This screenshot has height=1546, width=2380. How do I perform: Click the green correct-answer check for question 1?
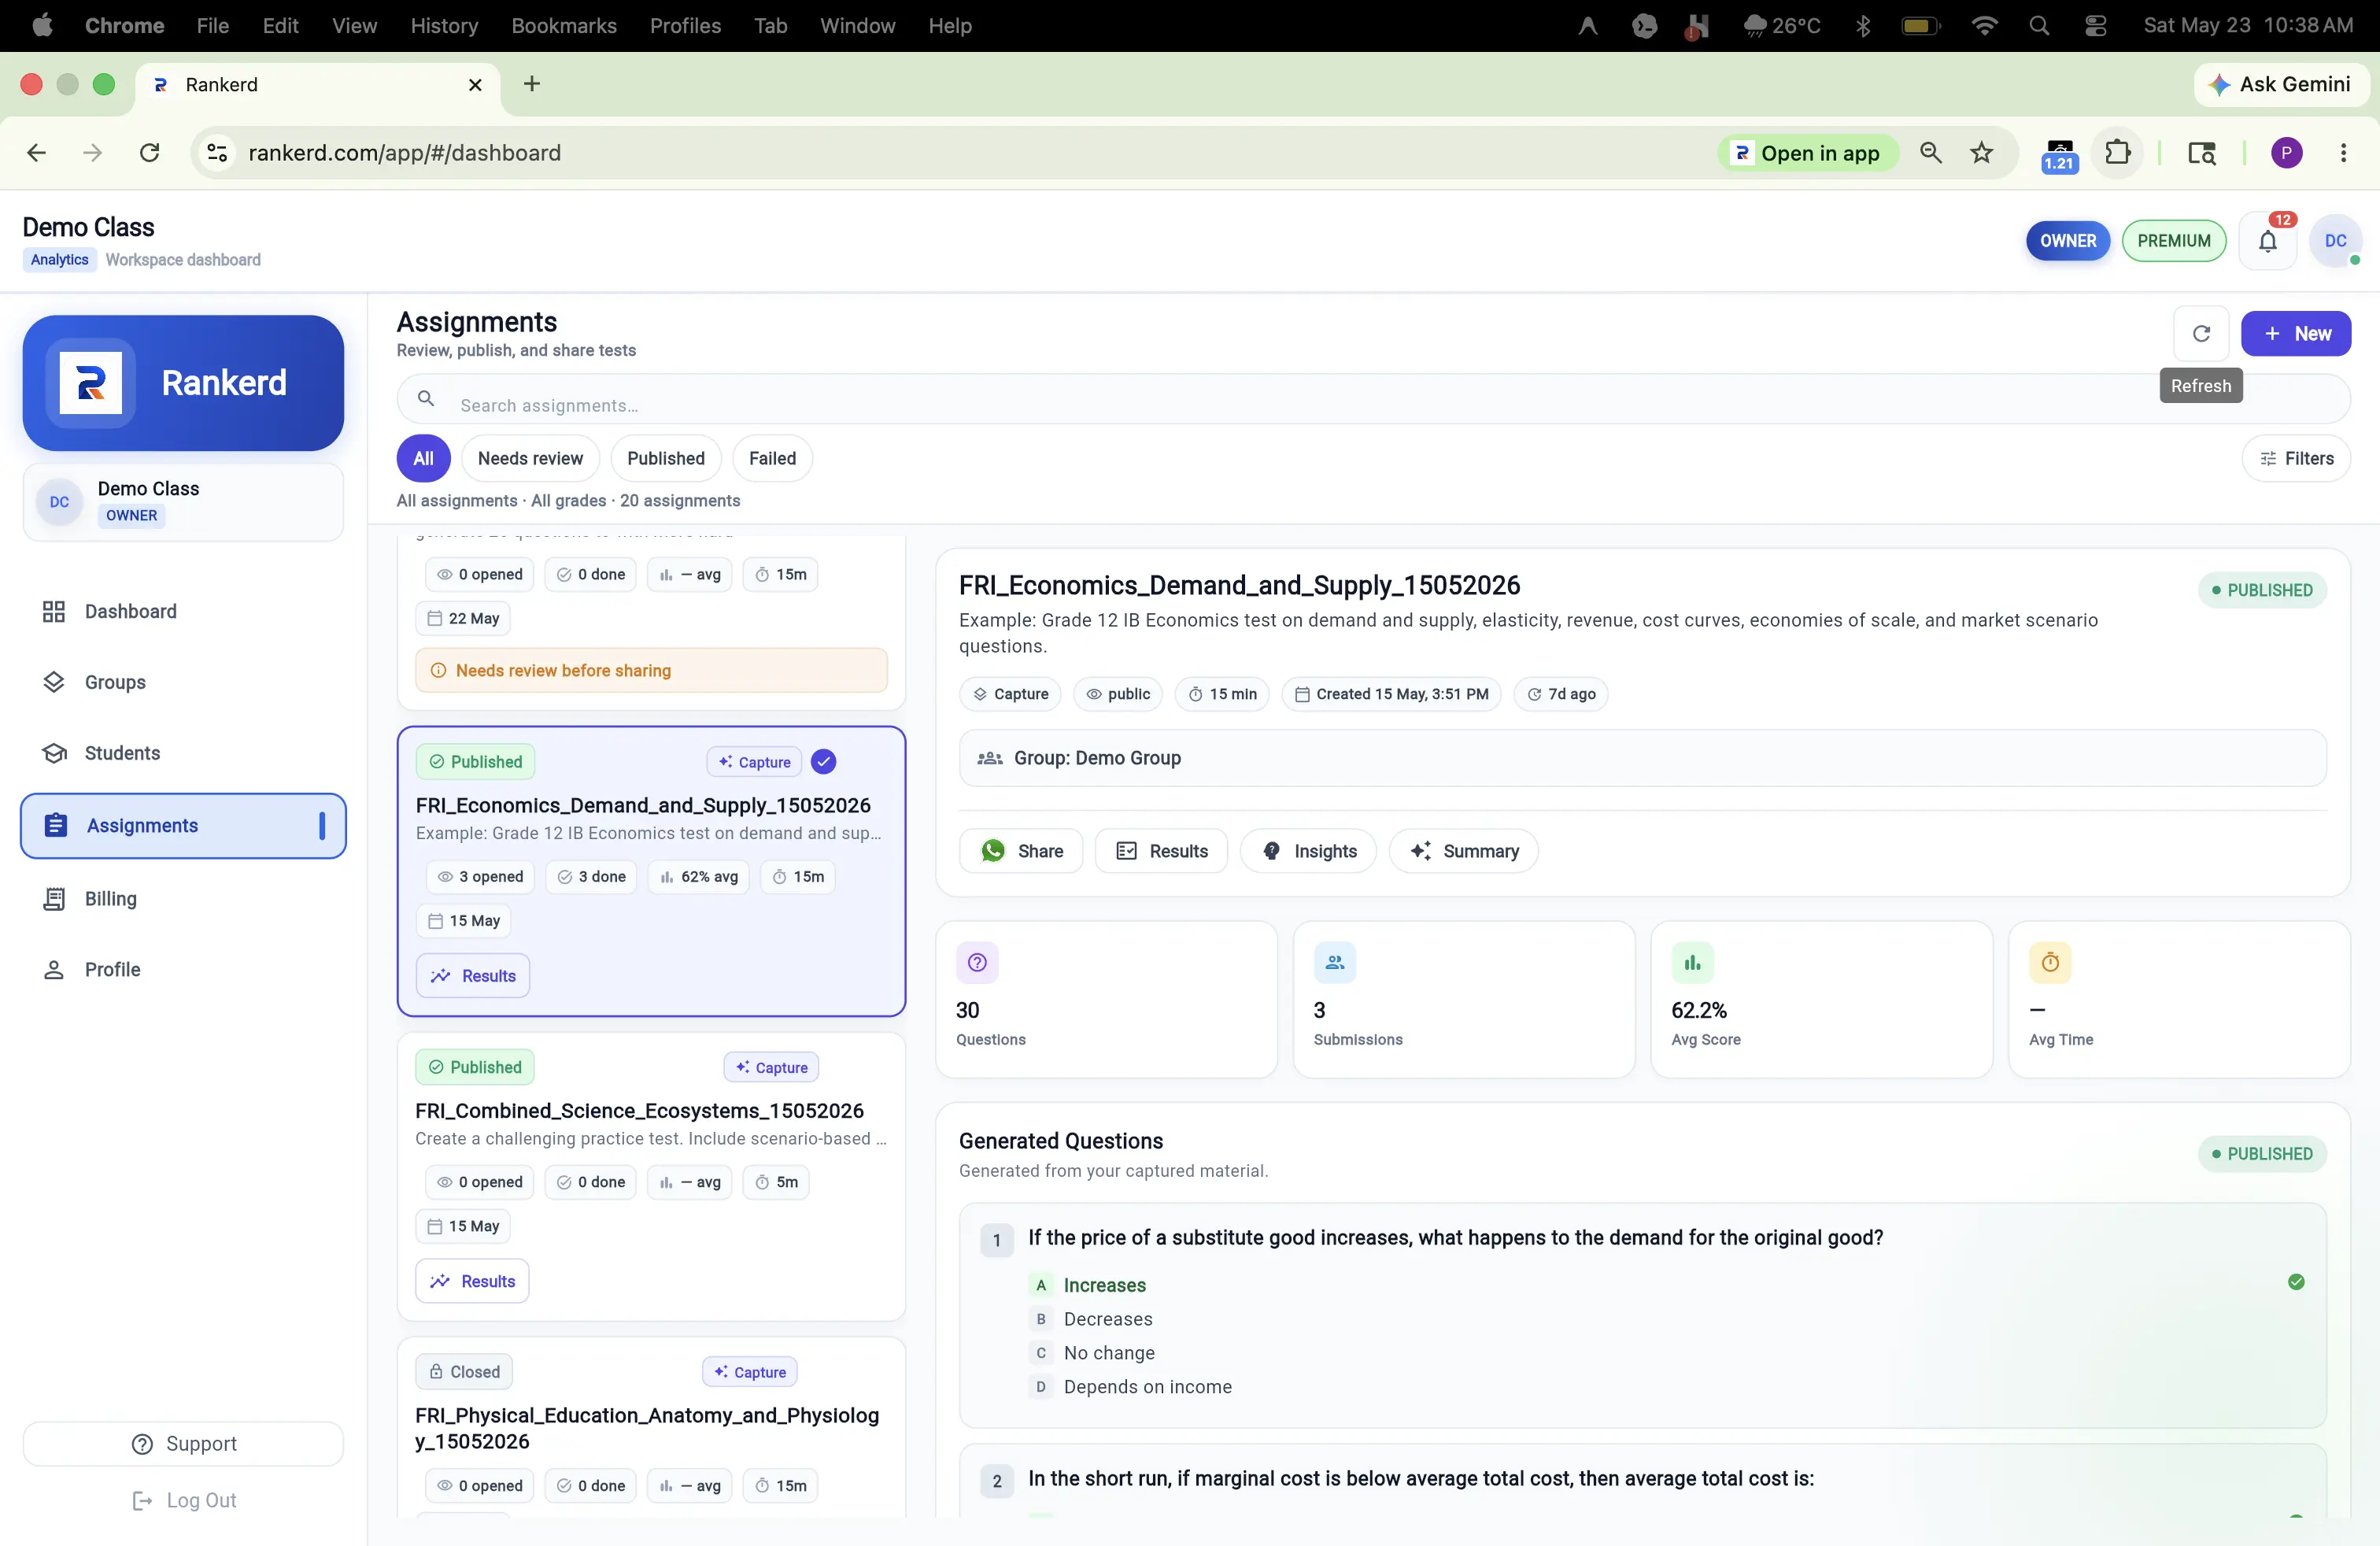click(2296, 1282)
